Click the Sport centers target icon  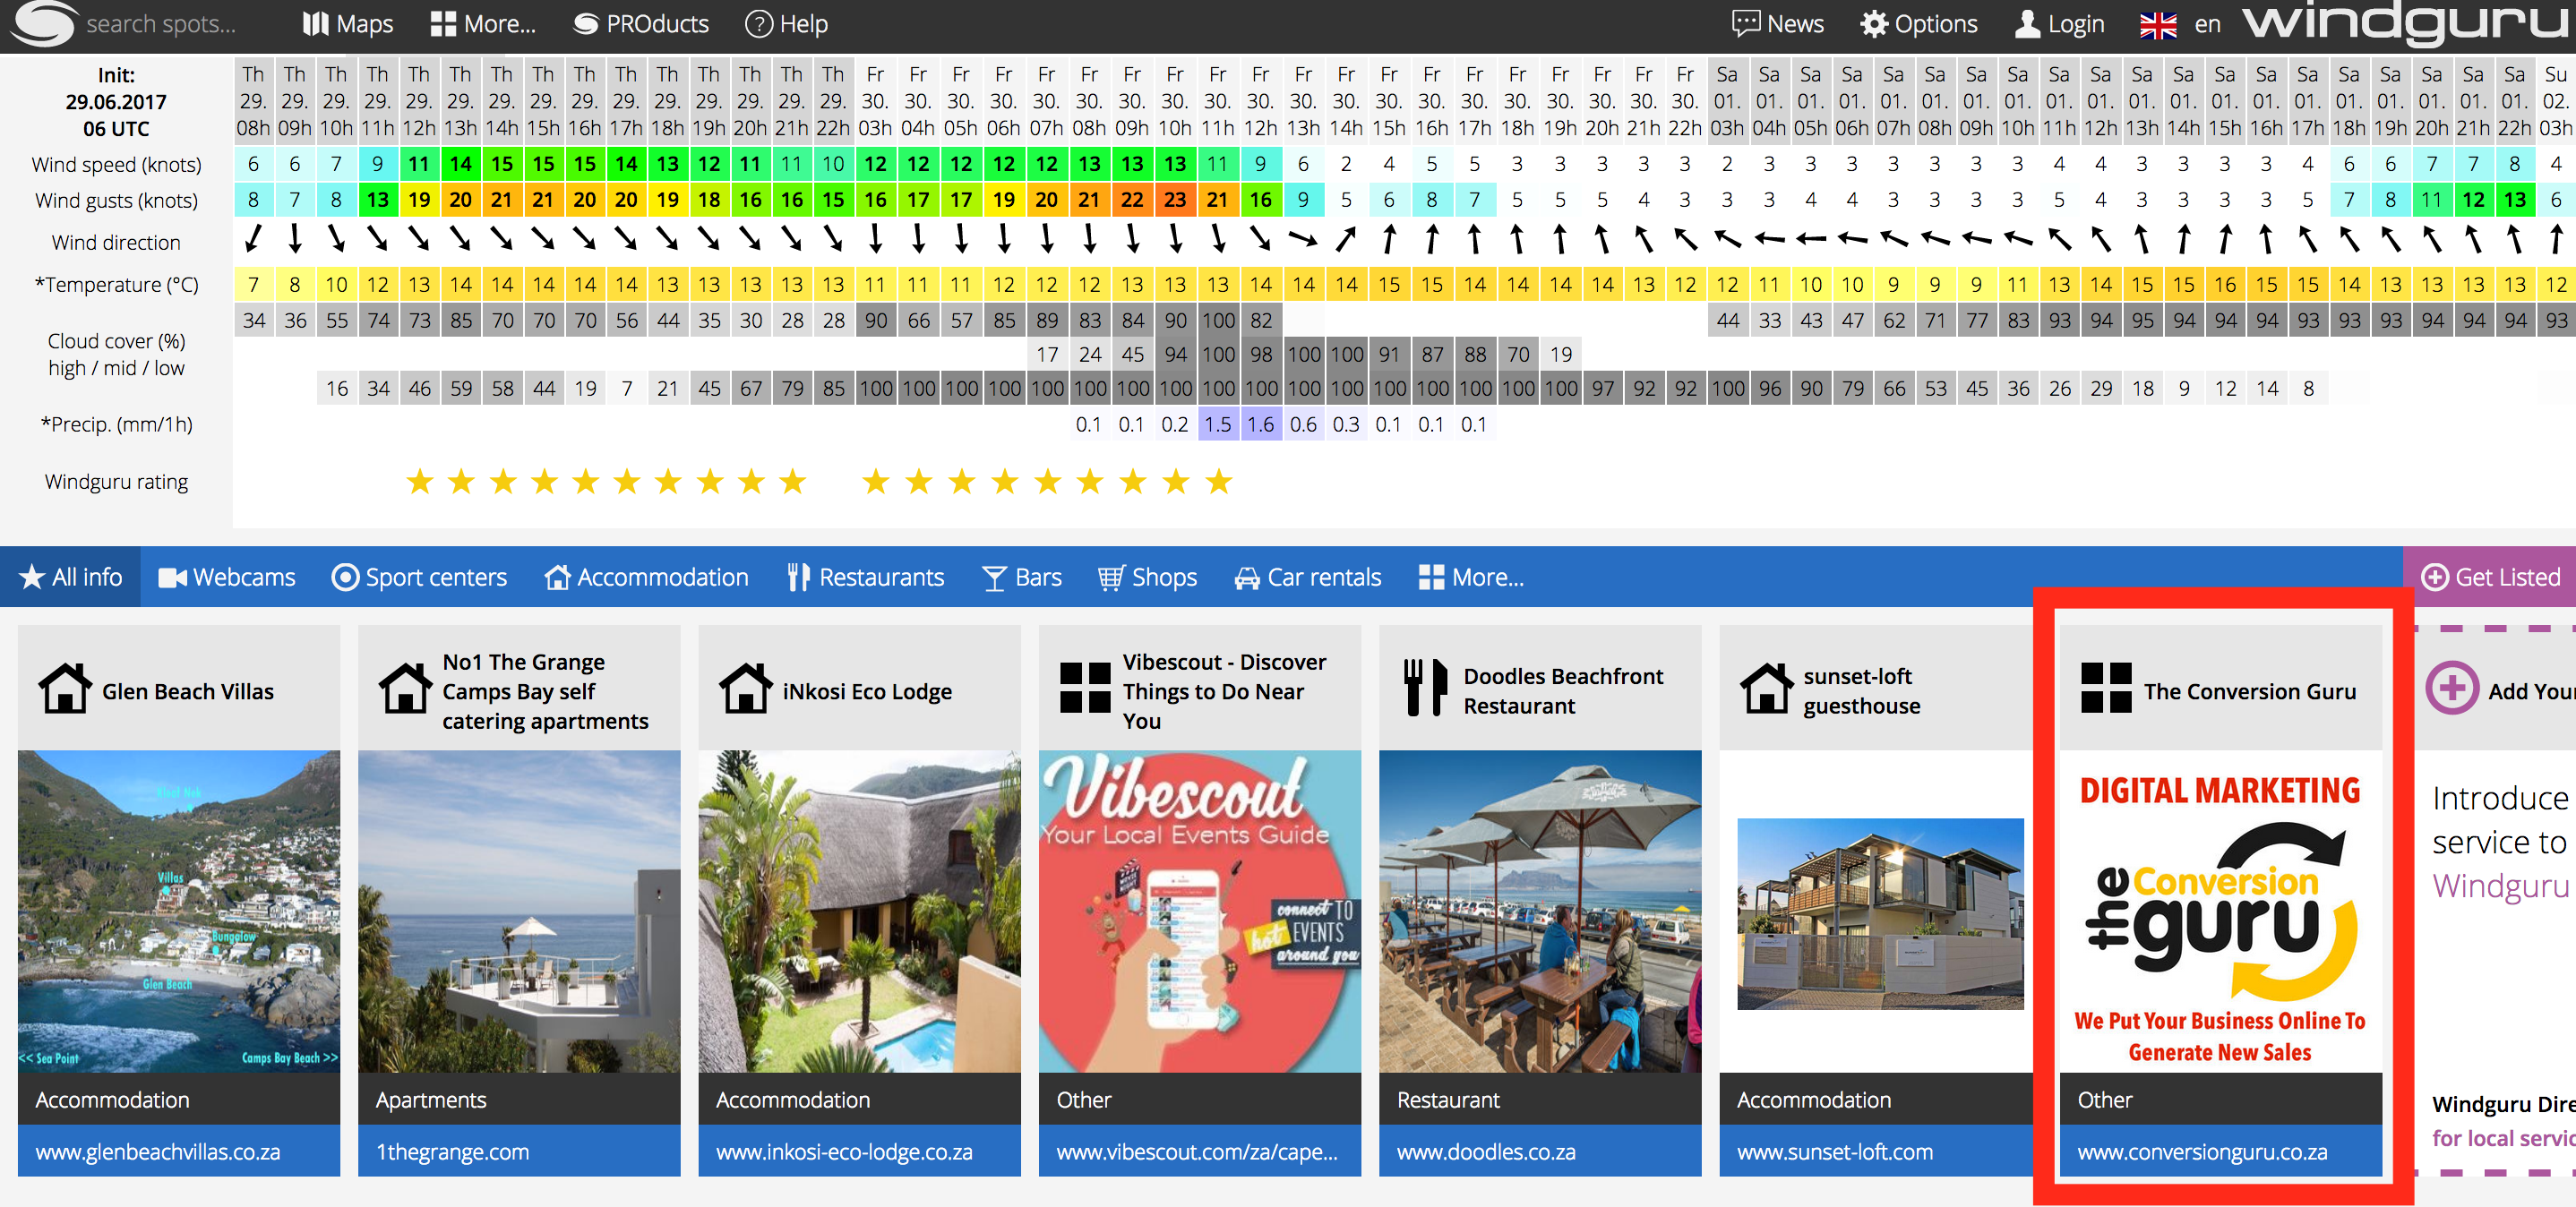[345, 577]
